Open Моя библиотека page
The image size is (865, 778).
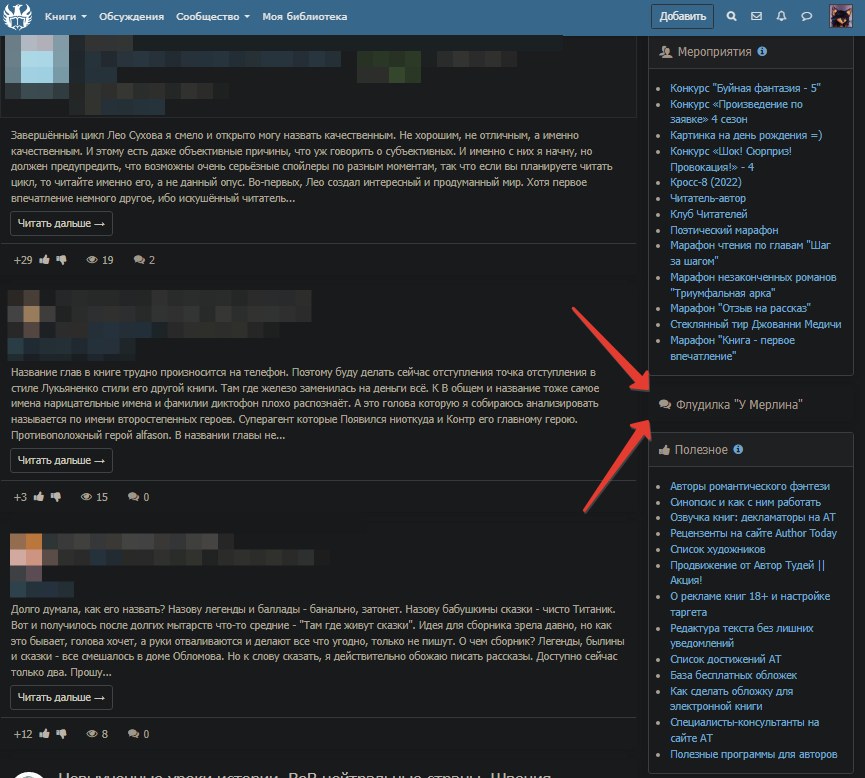305,17
